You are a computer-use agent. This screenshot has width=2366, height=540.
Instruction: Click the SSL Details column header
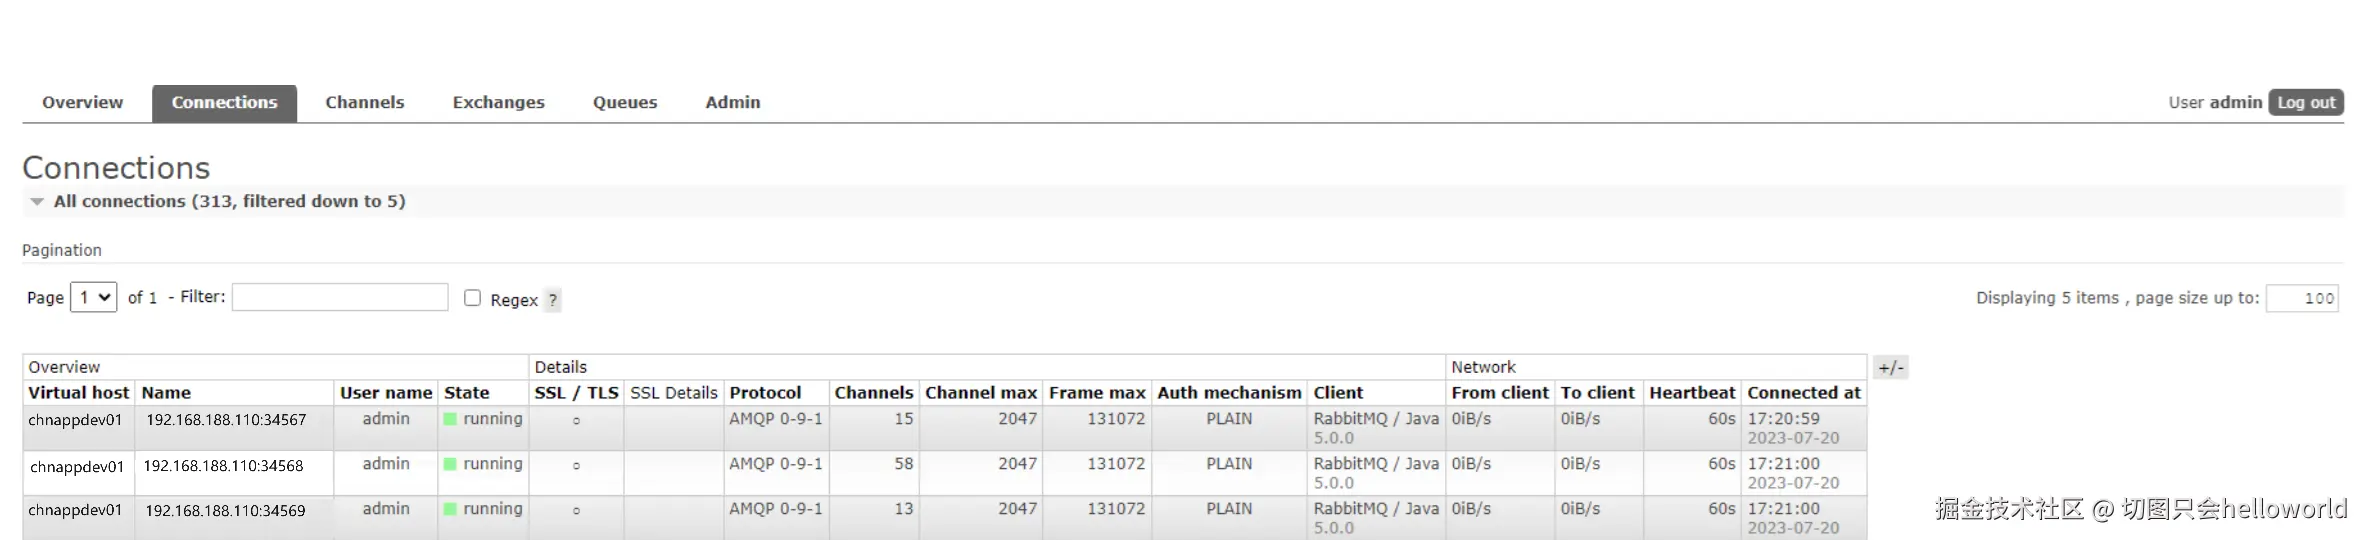(x=674, y=393)
